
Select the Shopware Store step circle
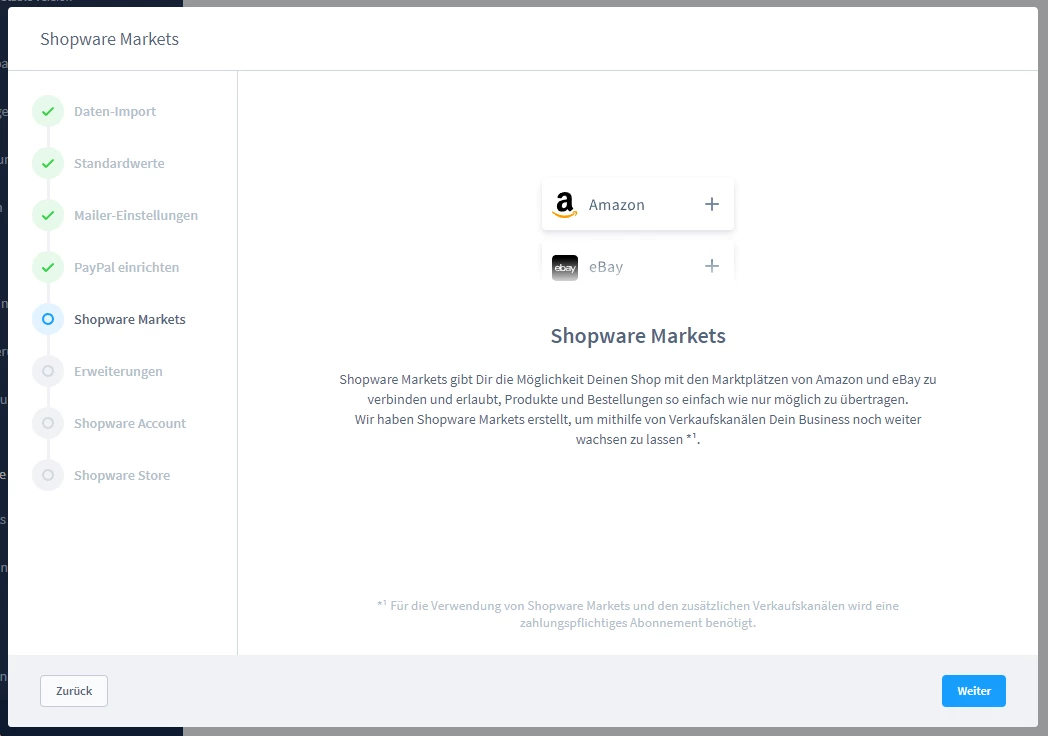[48, 475]
